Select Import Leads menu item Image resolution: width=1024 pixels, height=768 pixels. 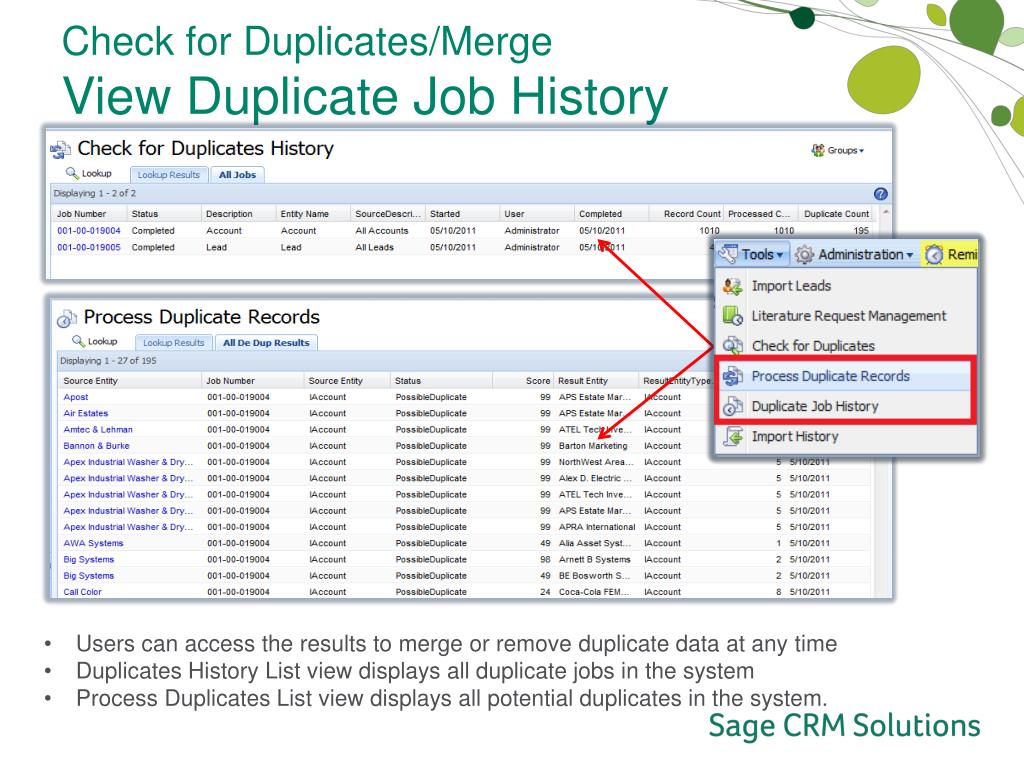click(x=791, y=286)
